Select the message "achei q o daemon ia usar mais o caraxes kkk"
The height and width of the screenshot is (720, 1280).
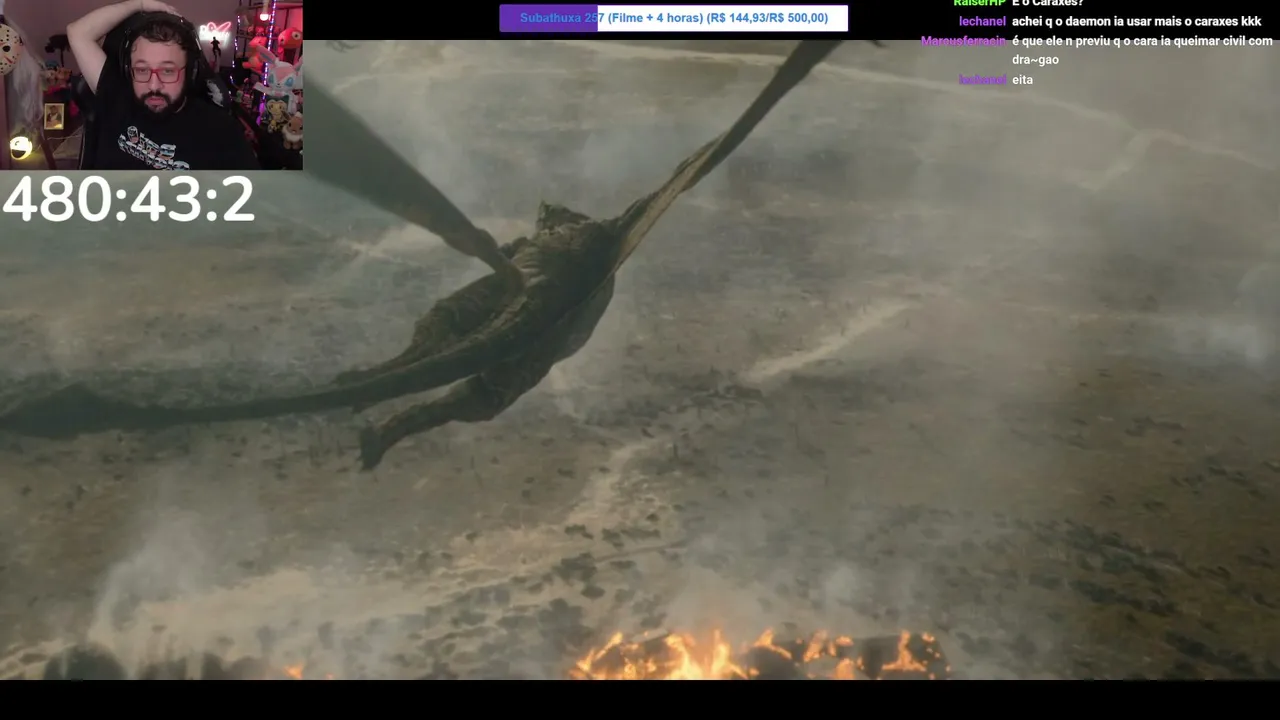(x=1136, y=22)
